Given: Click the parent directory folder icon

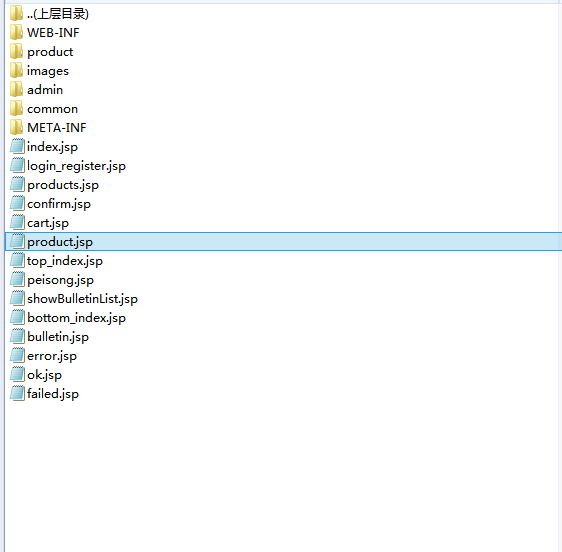Looking at the screenshot, I should (16, 14).
